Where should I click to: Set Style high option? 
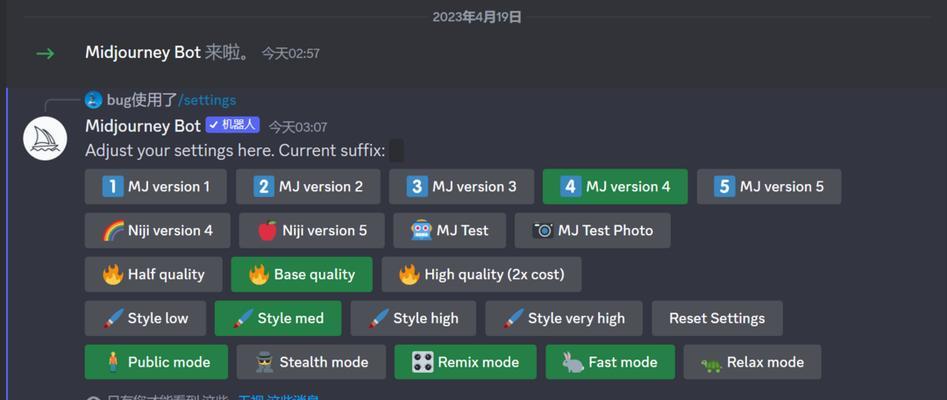coord(413,318)
